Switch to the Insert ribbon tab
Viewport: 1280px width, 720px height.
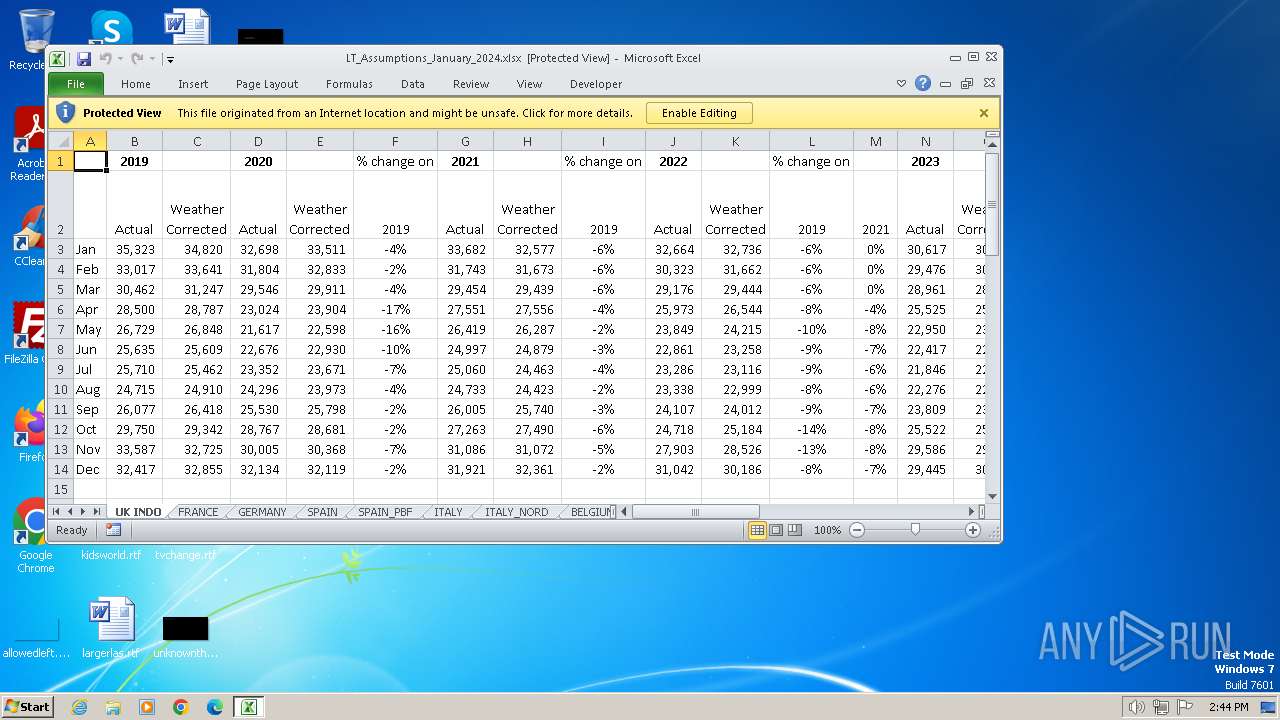point(193,84)
